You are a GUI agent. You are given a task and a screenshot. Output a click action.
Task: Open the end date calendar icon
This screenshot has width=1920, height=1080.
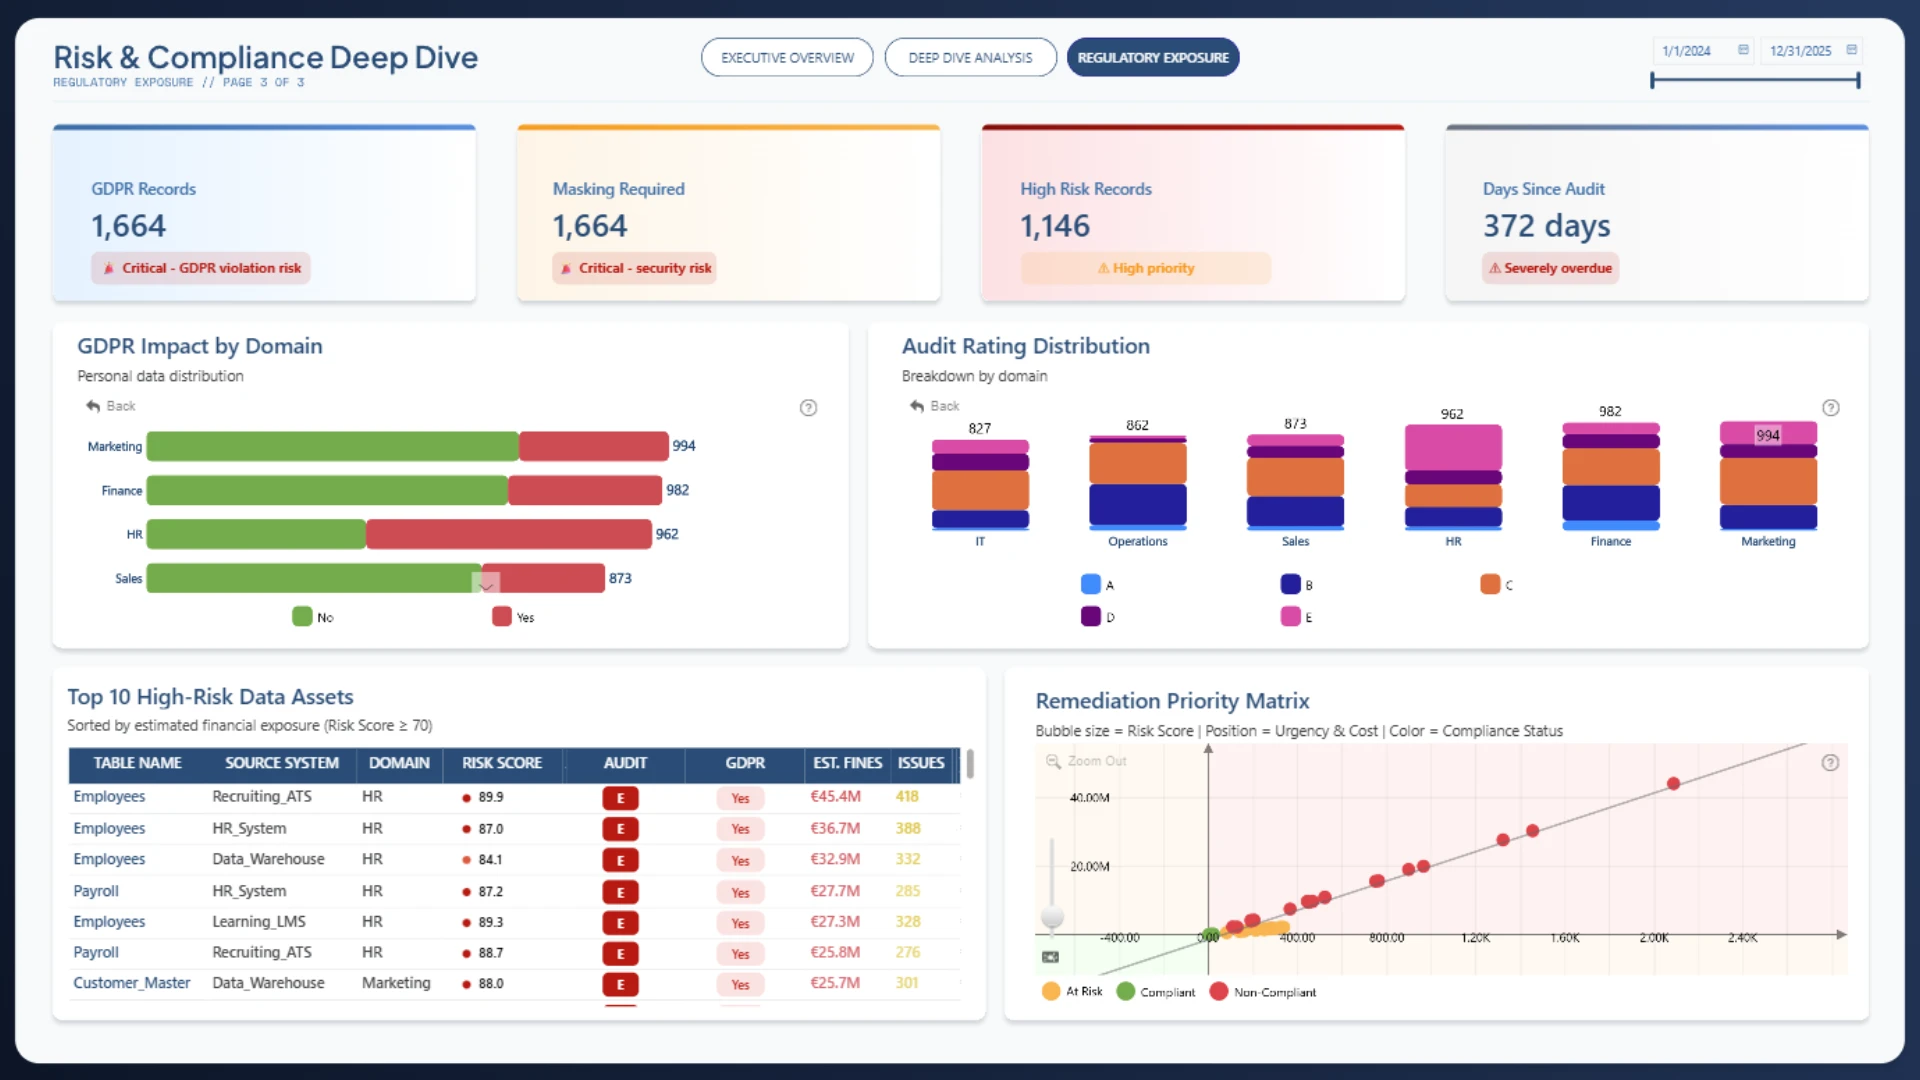pyautogui.click(x=1851, y=50)
